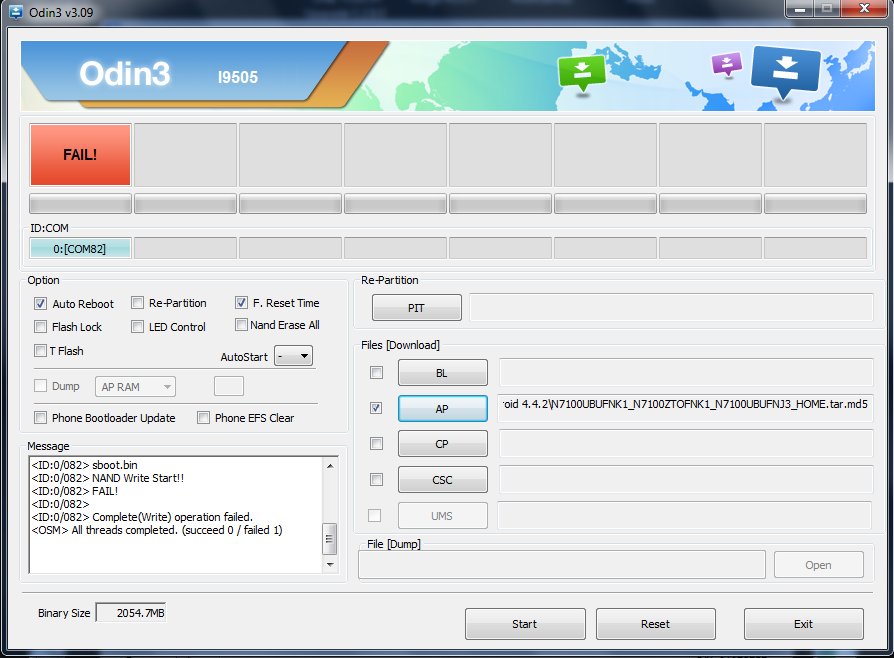Click the BL file button
Screen dimensions: 894x658
442,373
